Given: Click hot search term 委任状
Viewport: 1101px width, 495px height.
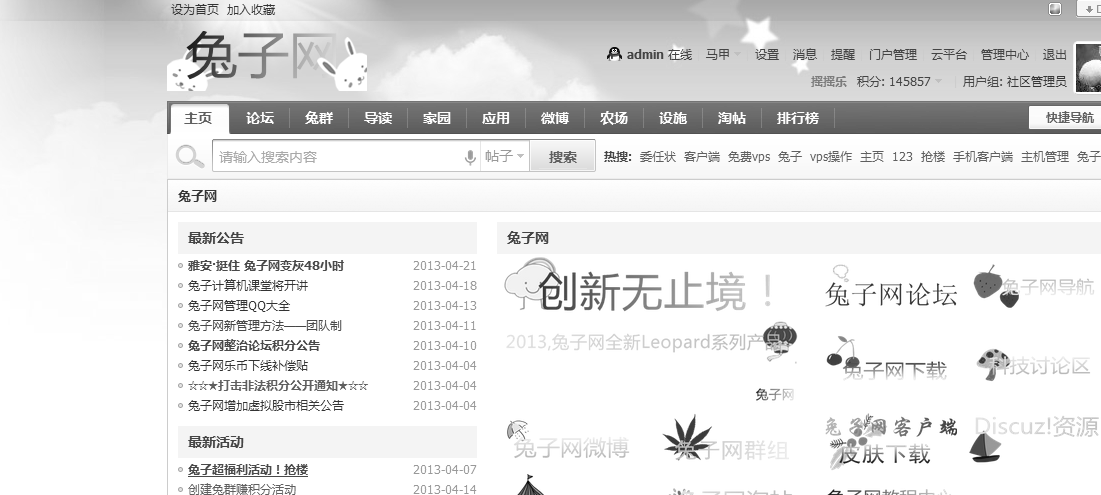Looking at the screenshot, I should [657, 157].
